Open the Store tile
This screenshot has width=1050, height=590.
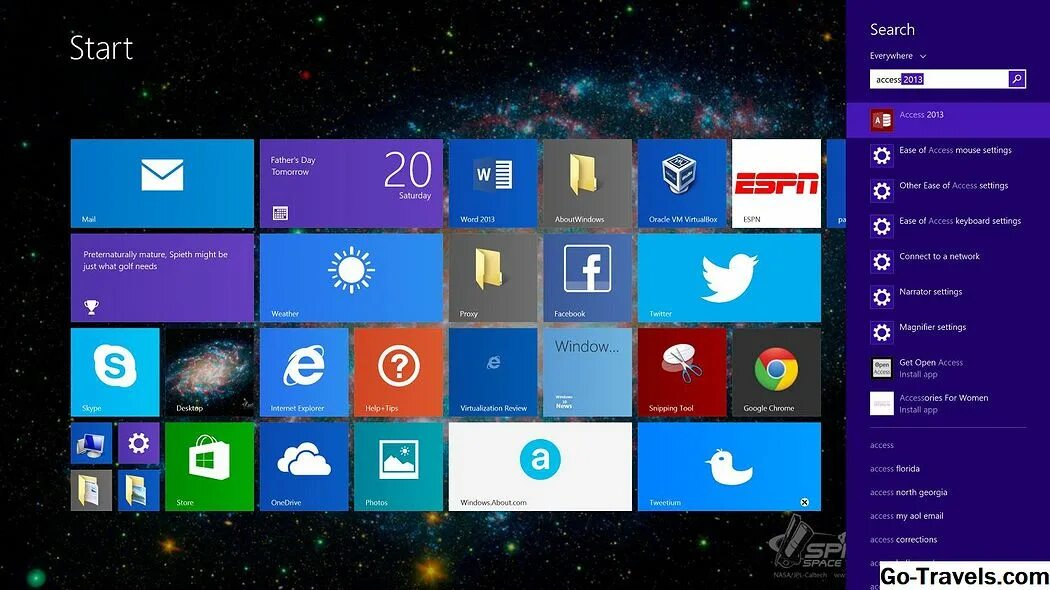point(210,467)
